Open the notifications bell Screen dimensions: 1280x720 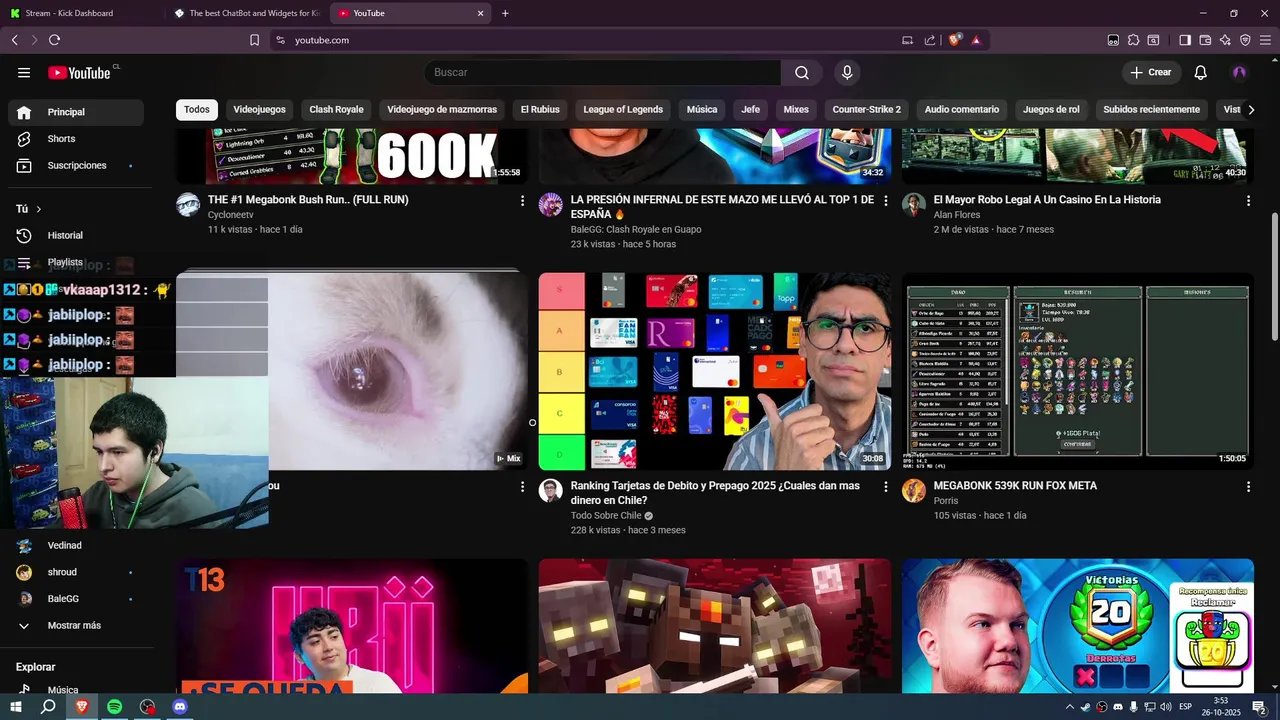point(1201,72)
